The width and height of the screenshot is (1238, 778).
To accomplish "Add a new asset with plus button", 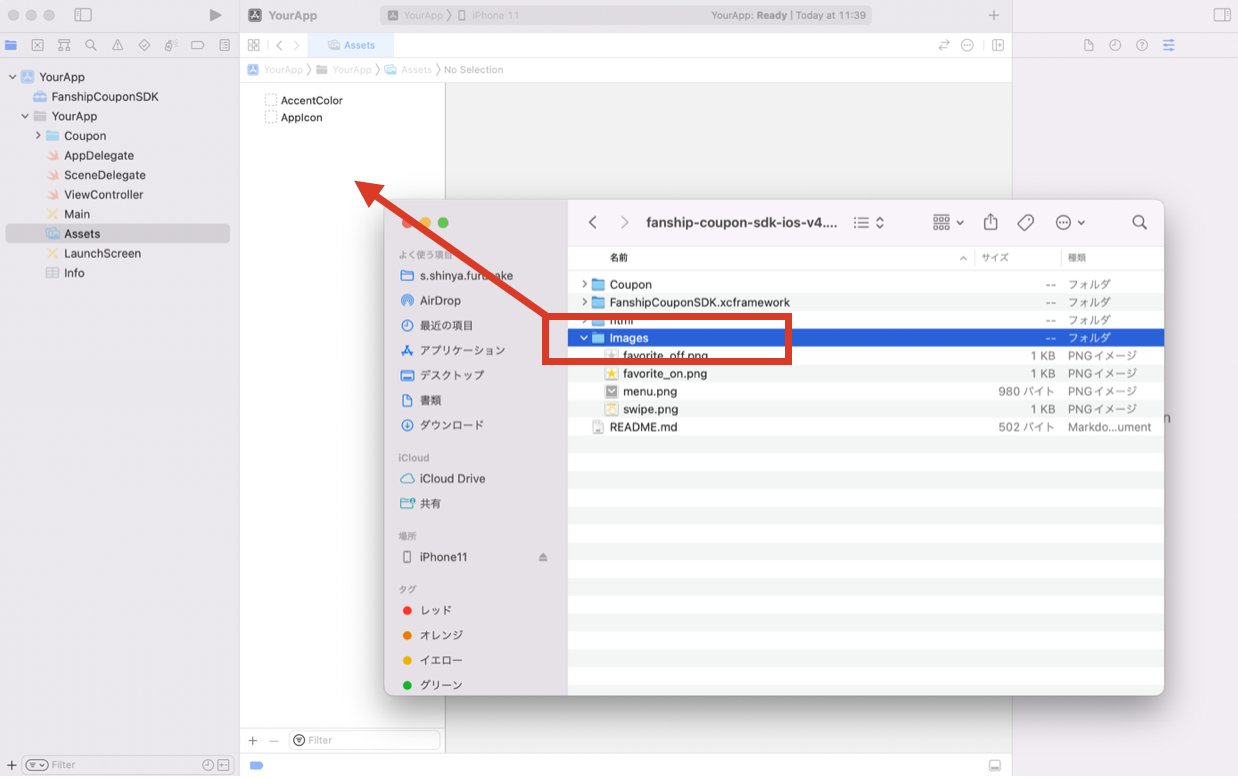I will [x=253, y=741].
